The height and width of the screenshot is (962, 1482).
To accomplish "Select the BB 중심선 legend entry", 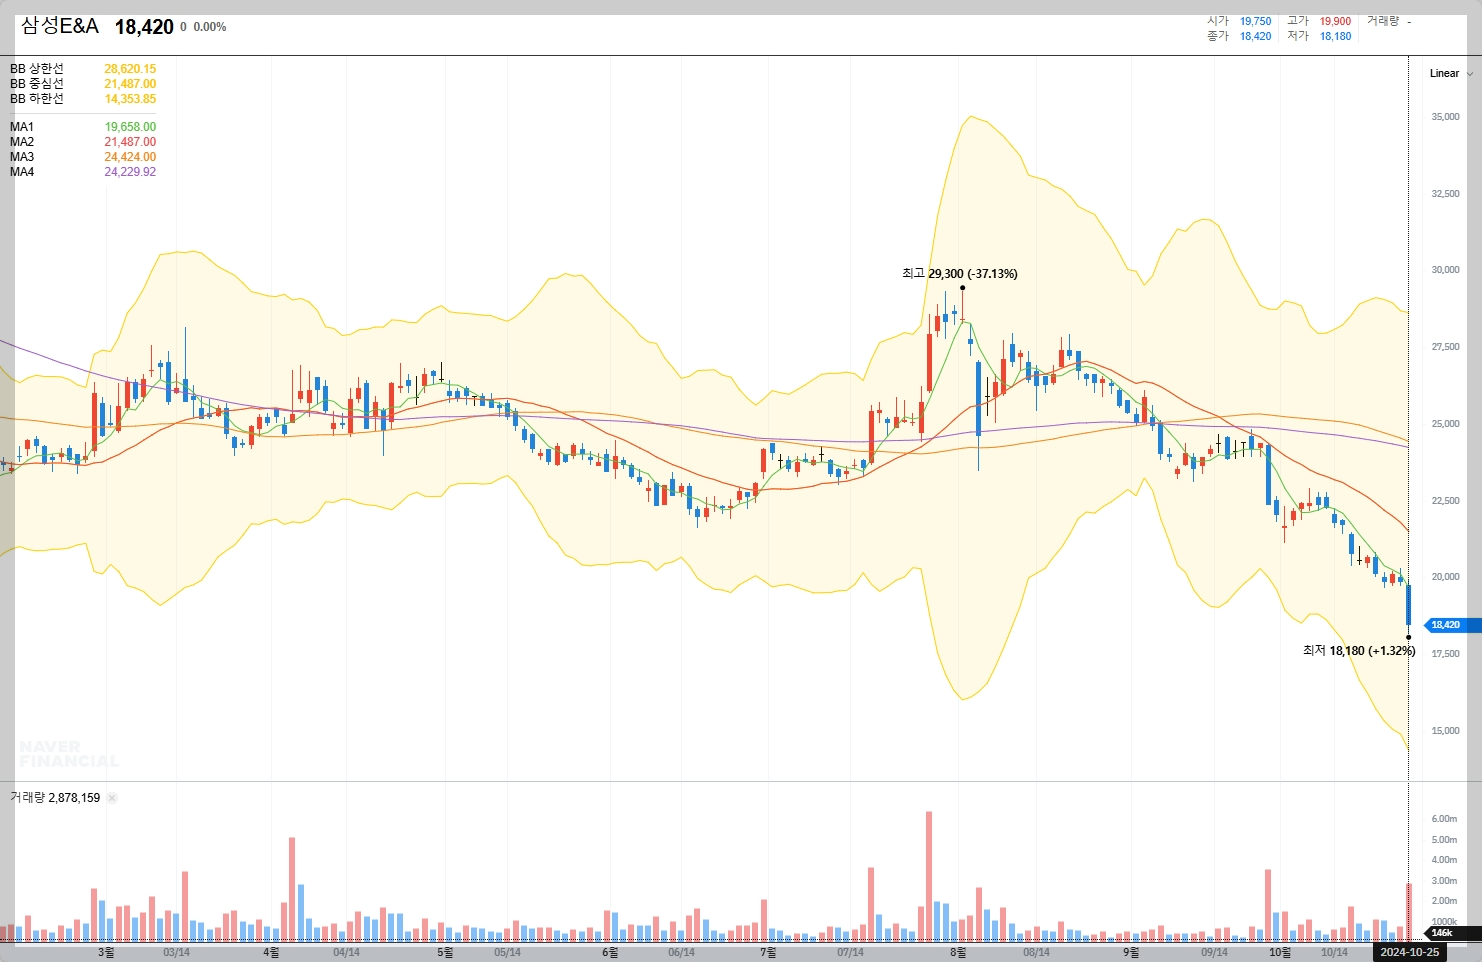I will pyautogui.click(x=37, y=84).
